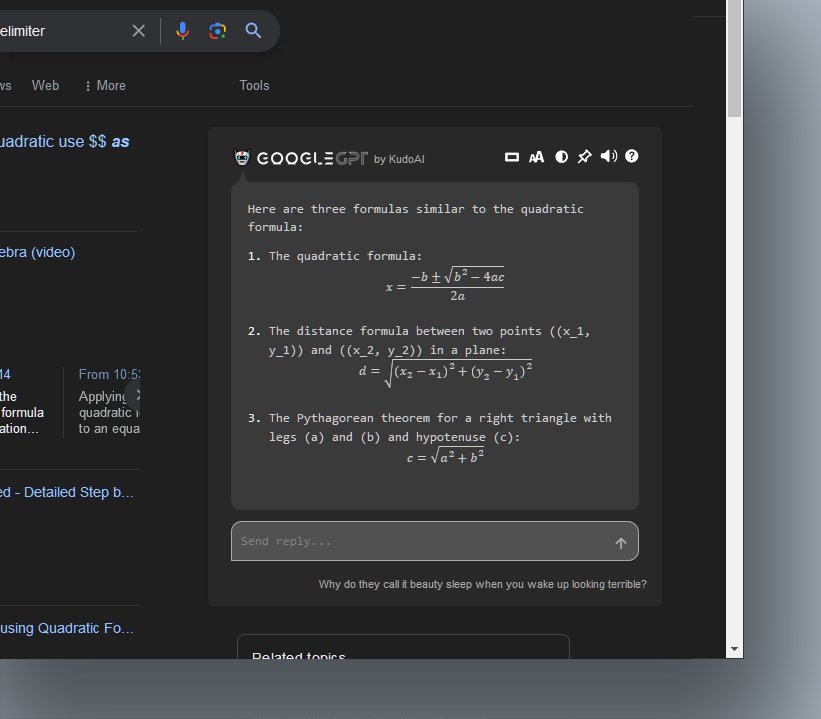Click the scrollbar down arrow
This screenshot has width=821, height=719.
[734, 649]
